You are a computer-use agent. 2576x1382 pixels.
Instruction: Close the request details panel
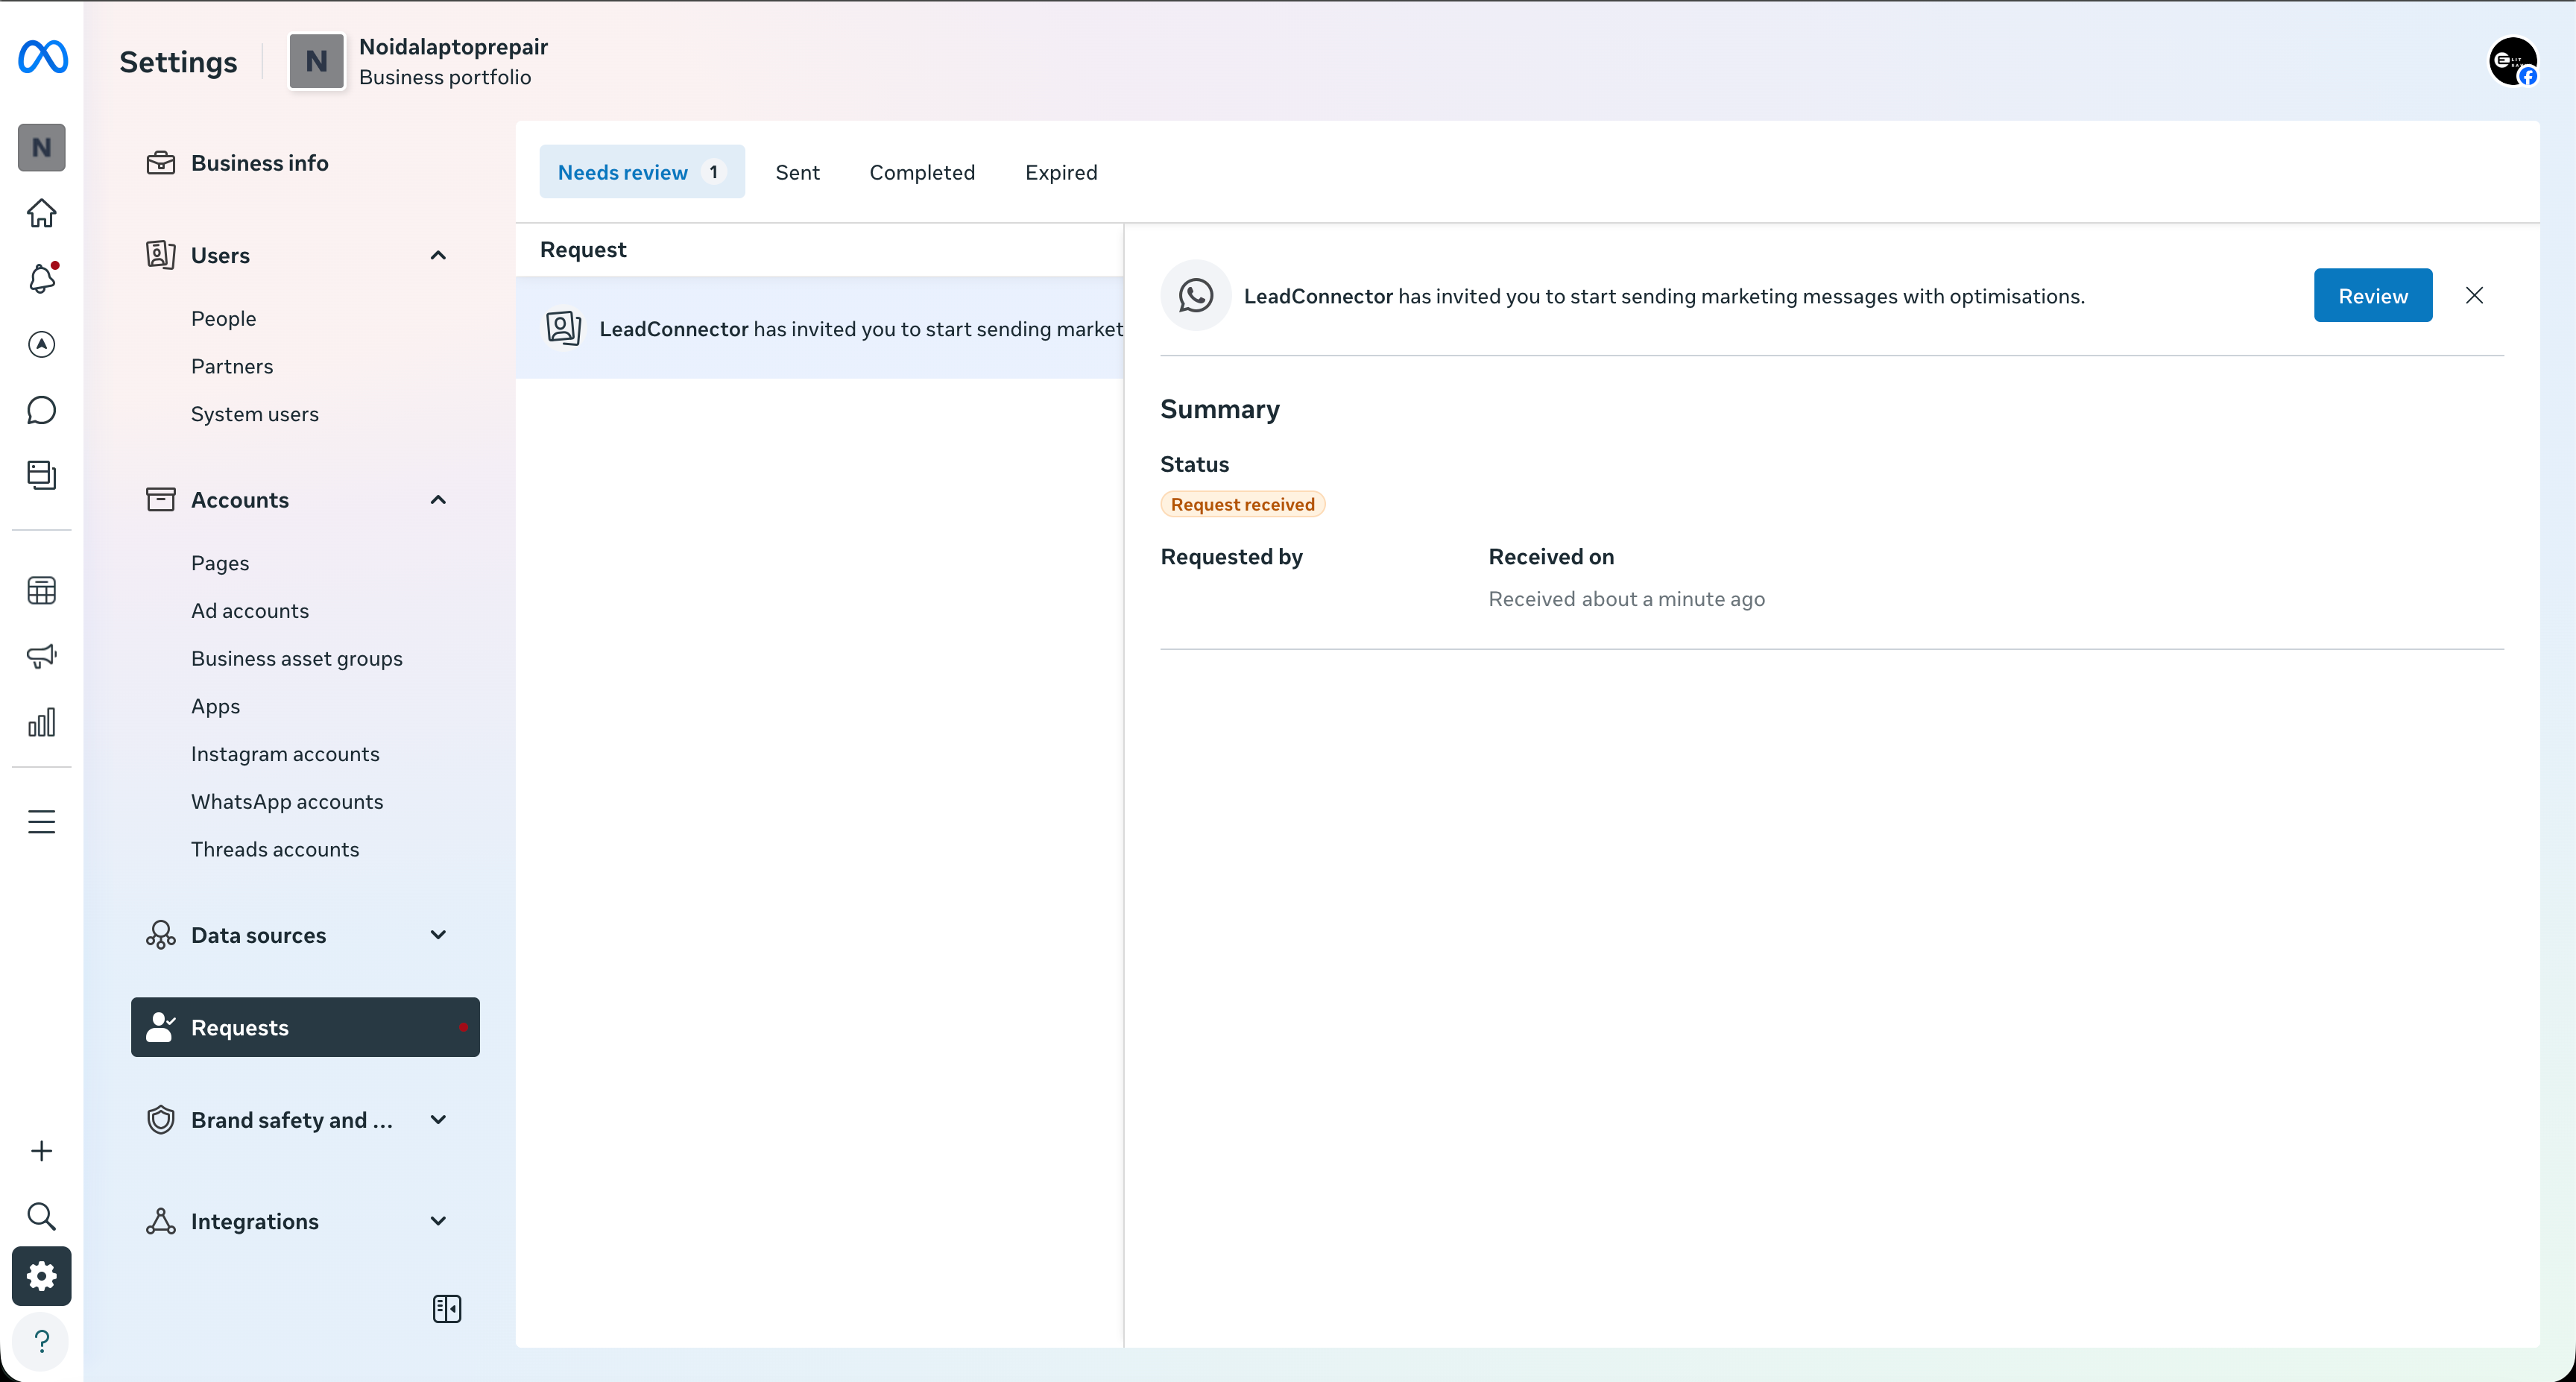[x=2475, y=295]
